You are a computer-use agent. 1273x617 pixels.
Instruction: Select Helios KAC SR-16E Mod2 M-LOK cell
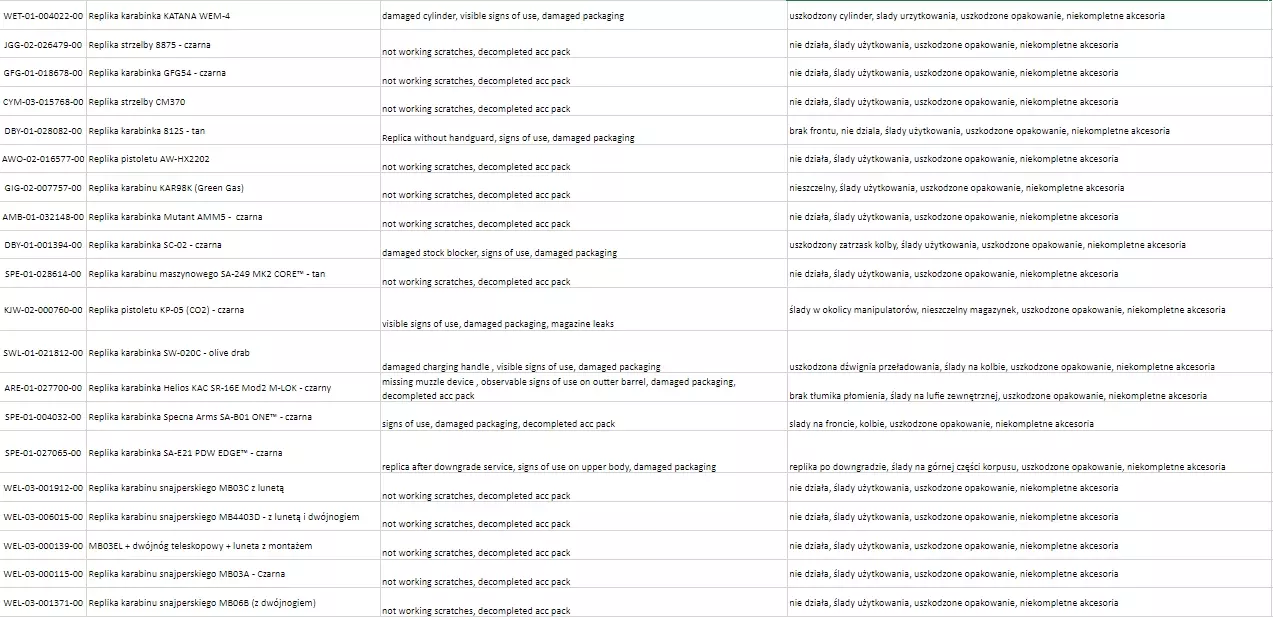(209, 388)
